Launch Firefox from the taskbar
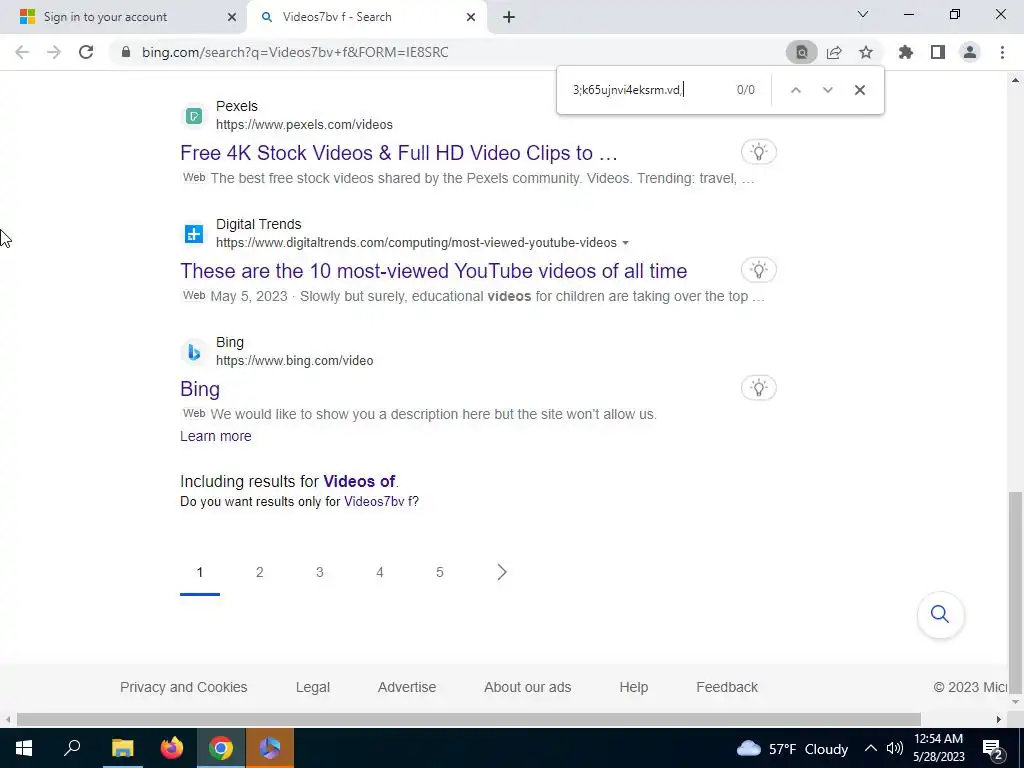The image size is (1024, 768). (x=172, y=748)
